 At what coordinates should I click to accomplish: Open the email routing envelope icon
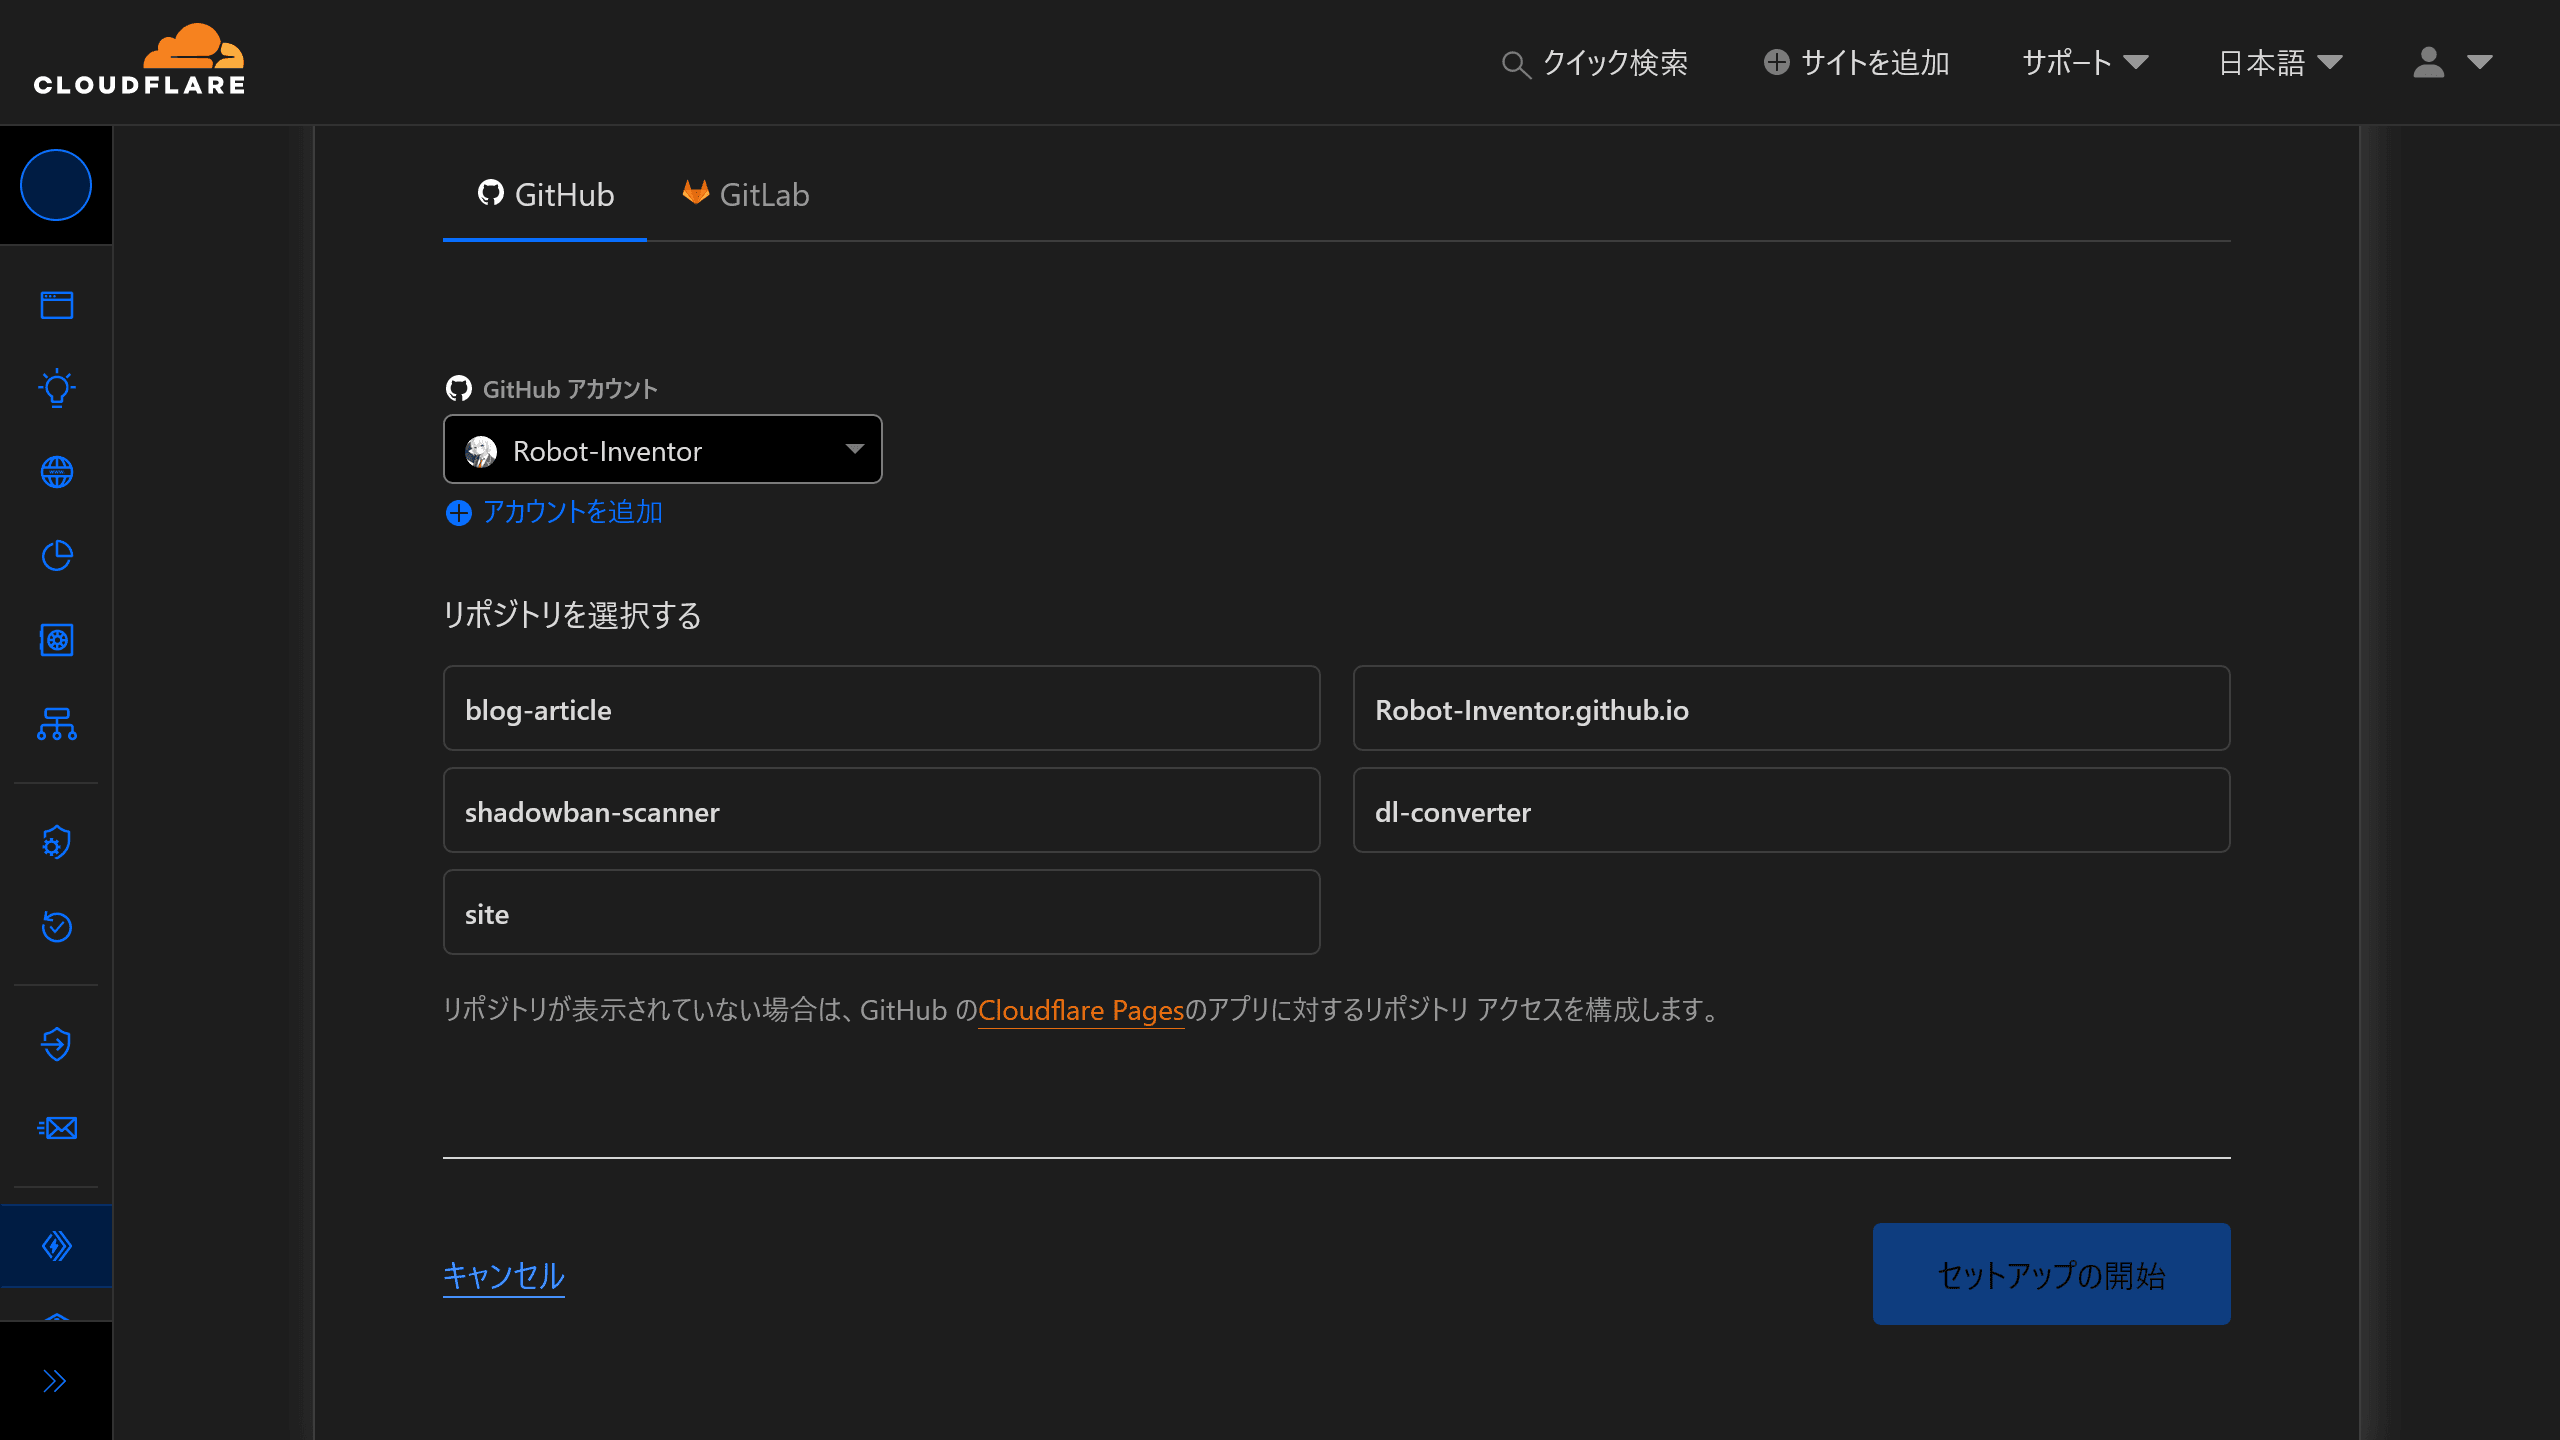click(x=57, y=1128)
